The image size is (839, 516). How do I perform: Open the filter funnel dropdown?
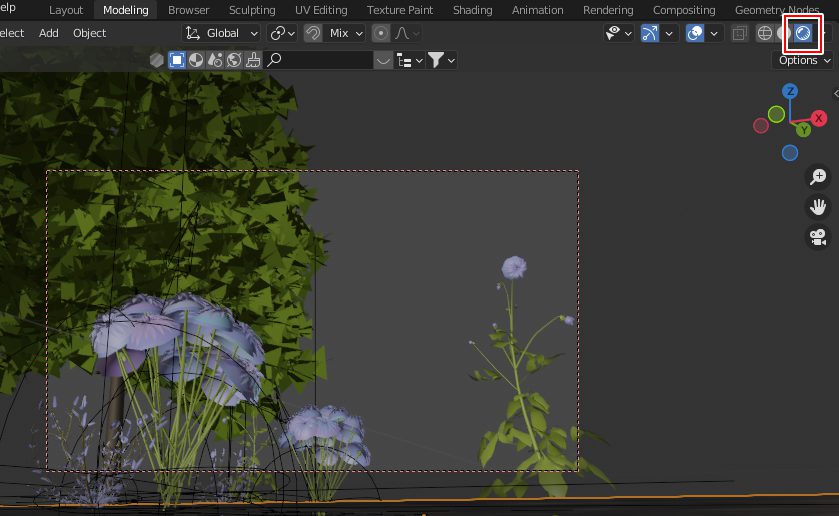pyautogui.click(x=441, y=60)
